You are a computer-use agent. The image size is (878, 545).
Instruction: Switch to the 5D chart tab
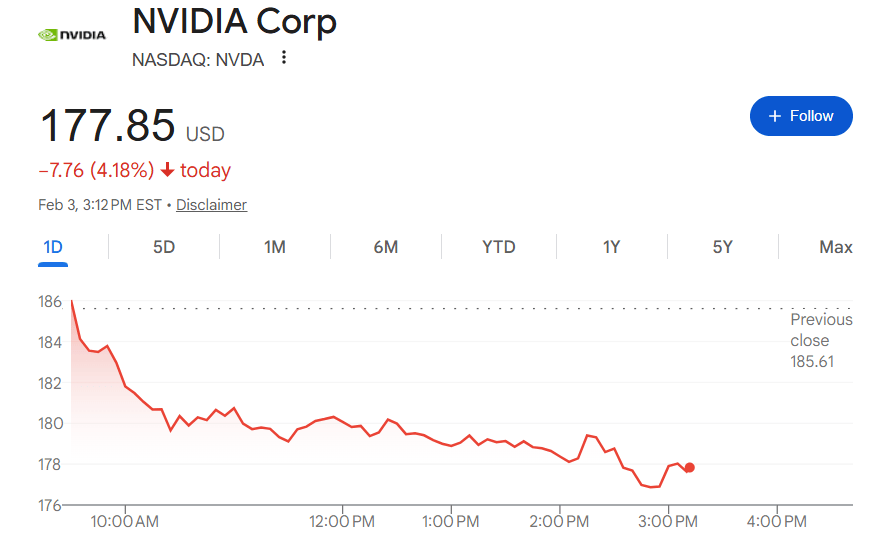click(164, 247)
